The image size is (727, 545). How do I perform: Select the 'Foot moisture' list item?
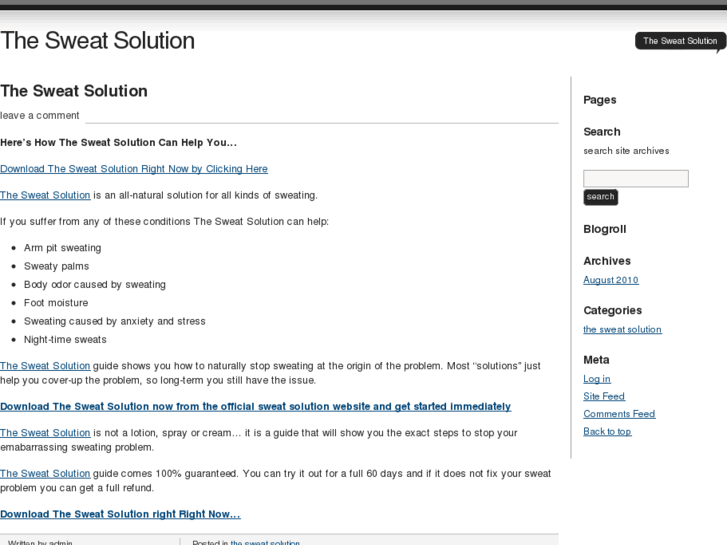(56, 303)
